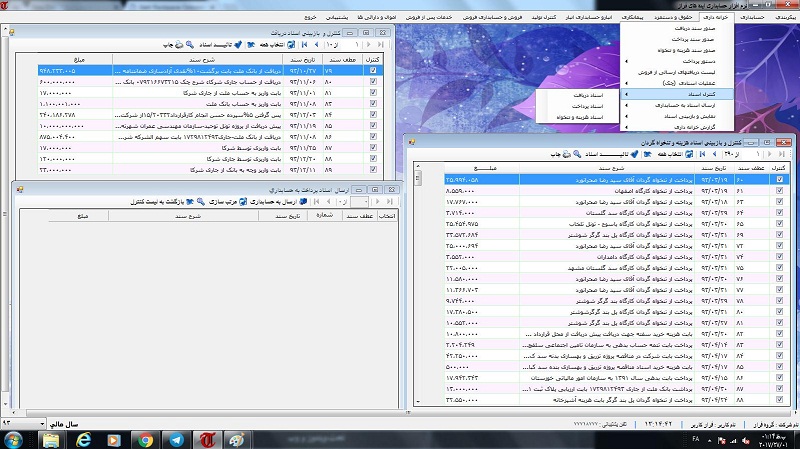
Task: Toggle control checkbox for expense document 74
Action: [780, 257]
